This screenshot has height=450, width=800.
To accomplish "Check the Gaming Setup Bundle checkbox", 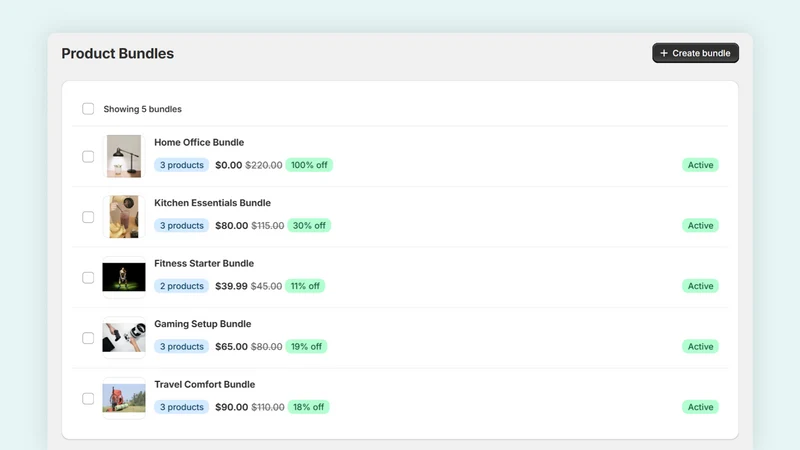I will coord(88,338).
